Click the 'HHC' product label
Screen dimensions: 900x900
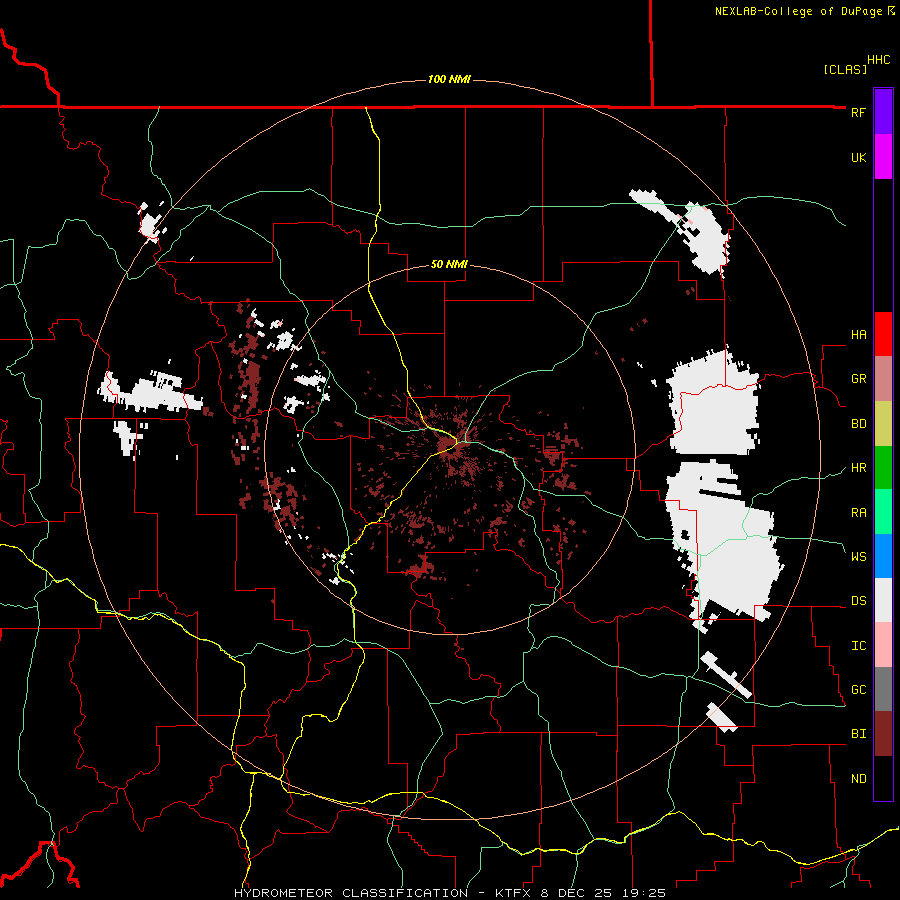point(878,60)
